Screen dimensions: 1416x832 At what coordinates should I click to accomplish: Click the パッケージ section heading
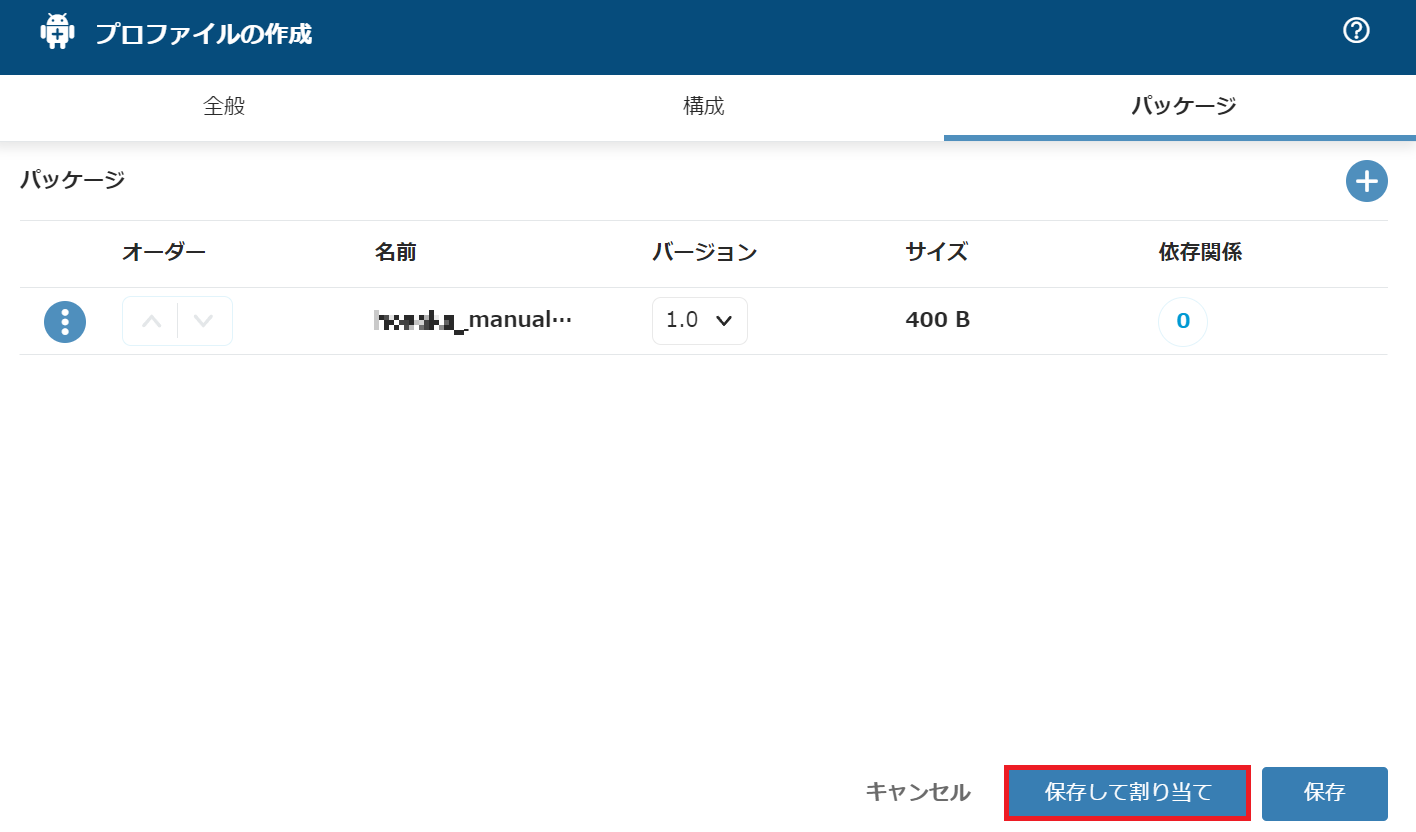click(x=73, y=180)
